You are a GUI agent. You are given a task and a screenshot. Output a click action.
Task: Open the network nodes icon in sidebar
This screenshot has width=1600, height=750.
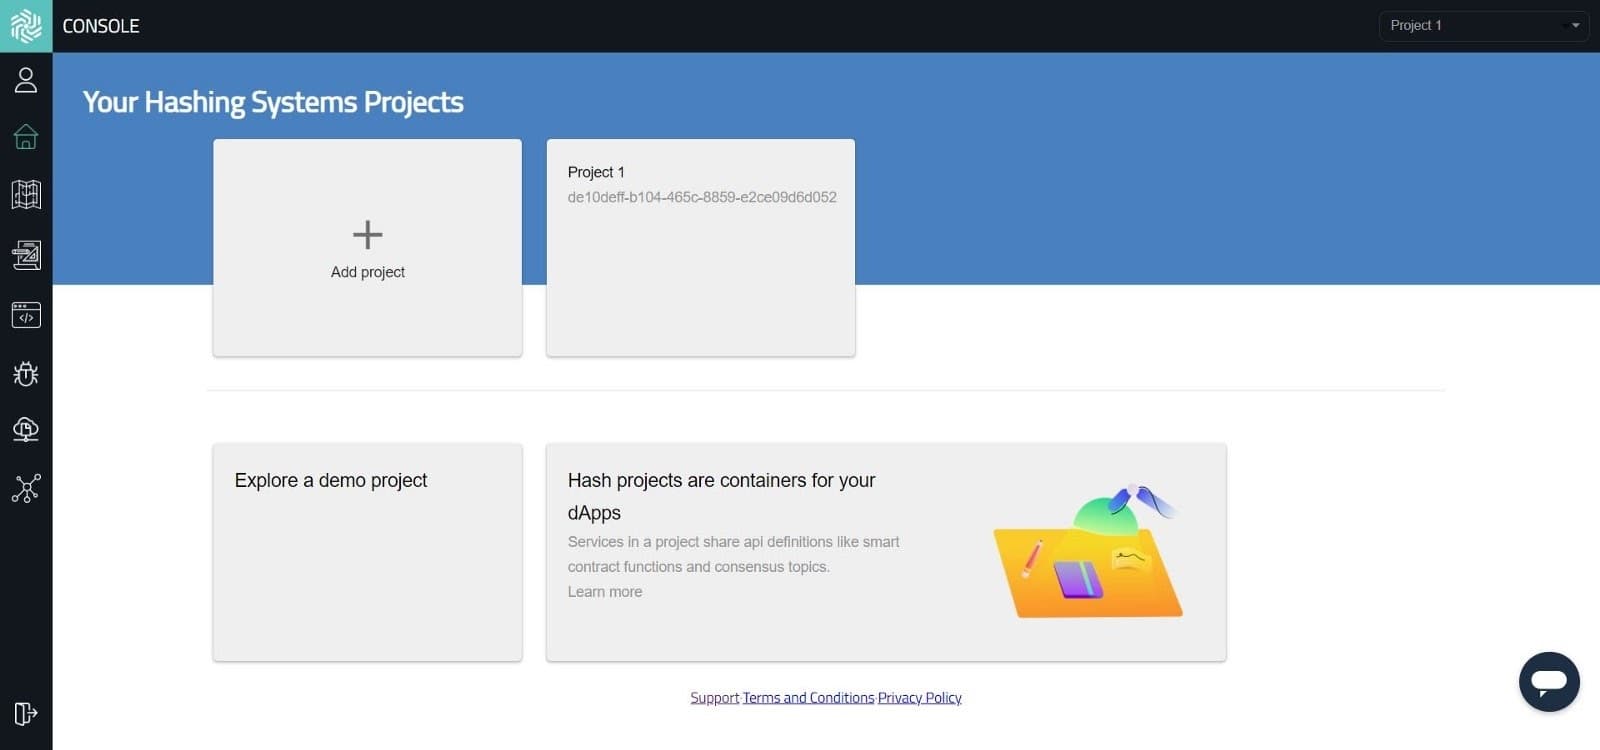pos(26,488)
